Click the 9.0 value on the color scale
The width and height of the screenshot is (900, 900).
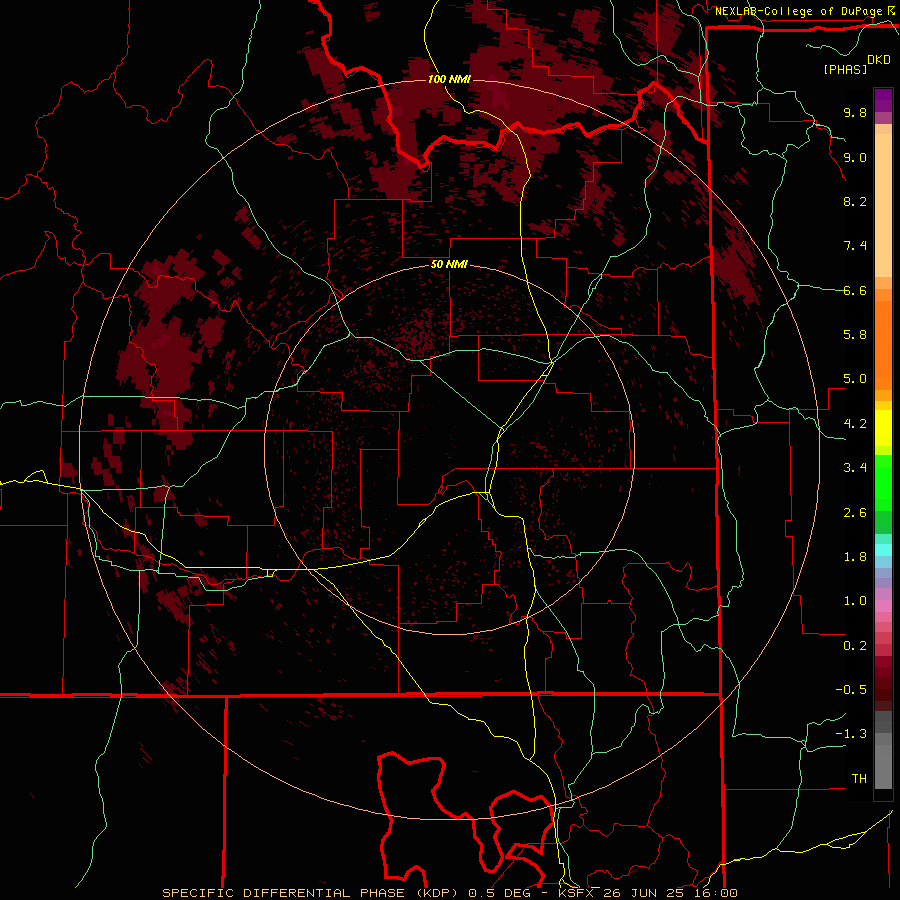855,157
